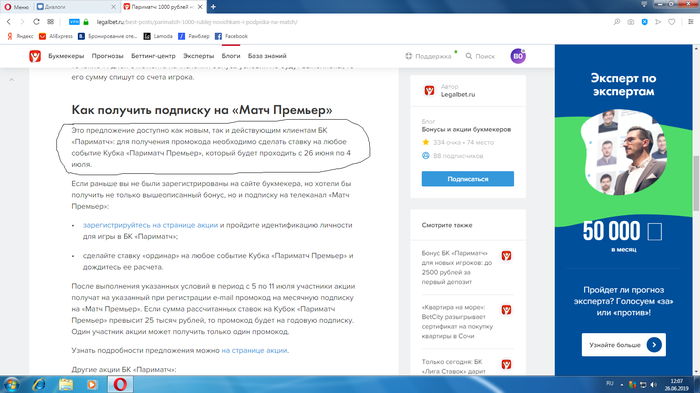
Task: Open the Opera Меню button
Action: (17, 7)
